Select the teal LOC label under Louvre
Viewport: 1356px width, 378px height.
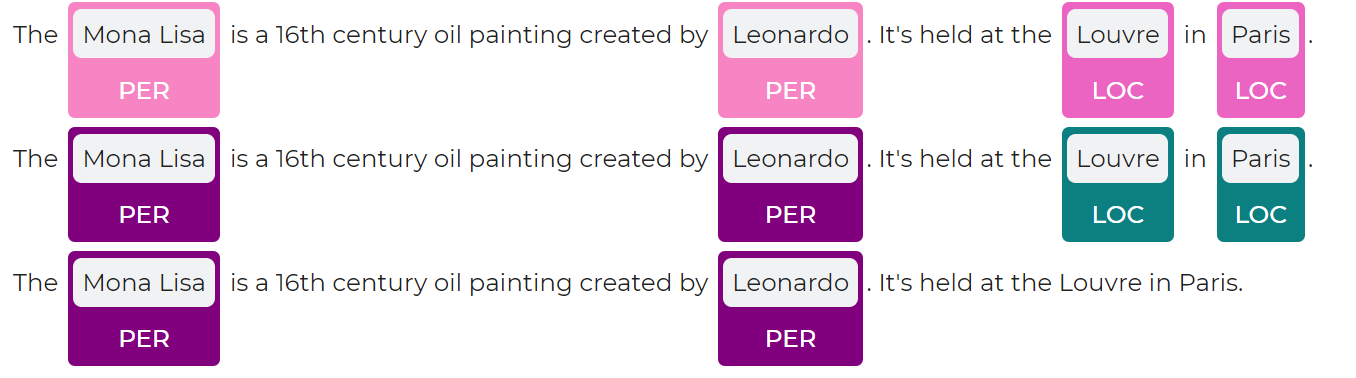1118,215
